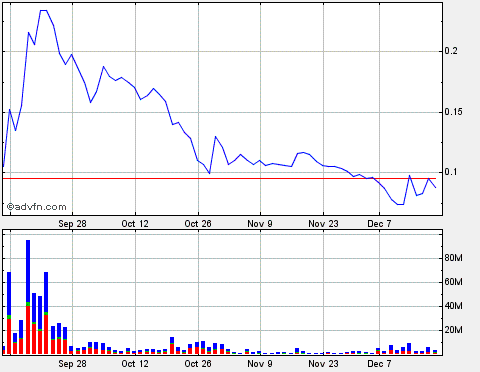Click the Nov 23 label under price chart

tap(323, 224)
